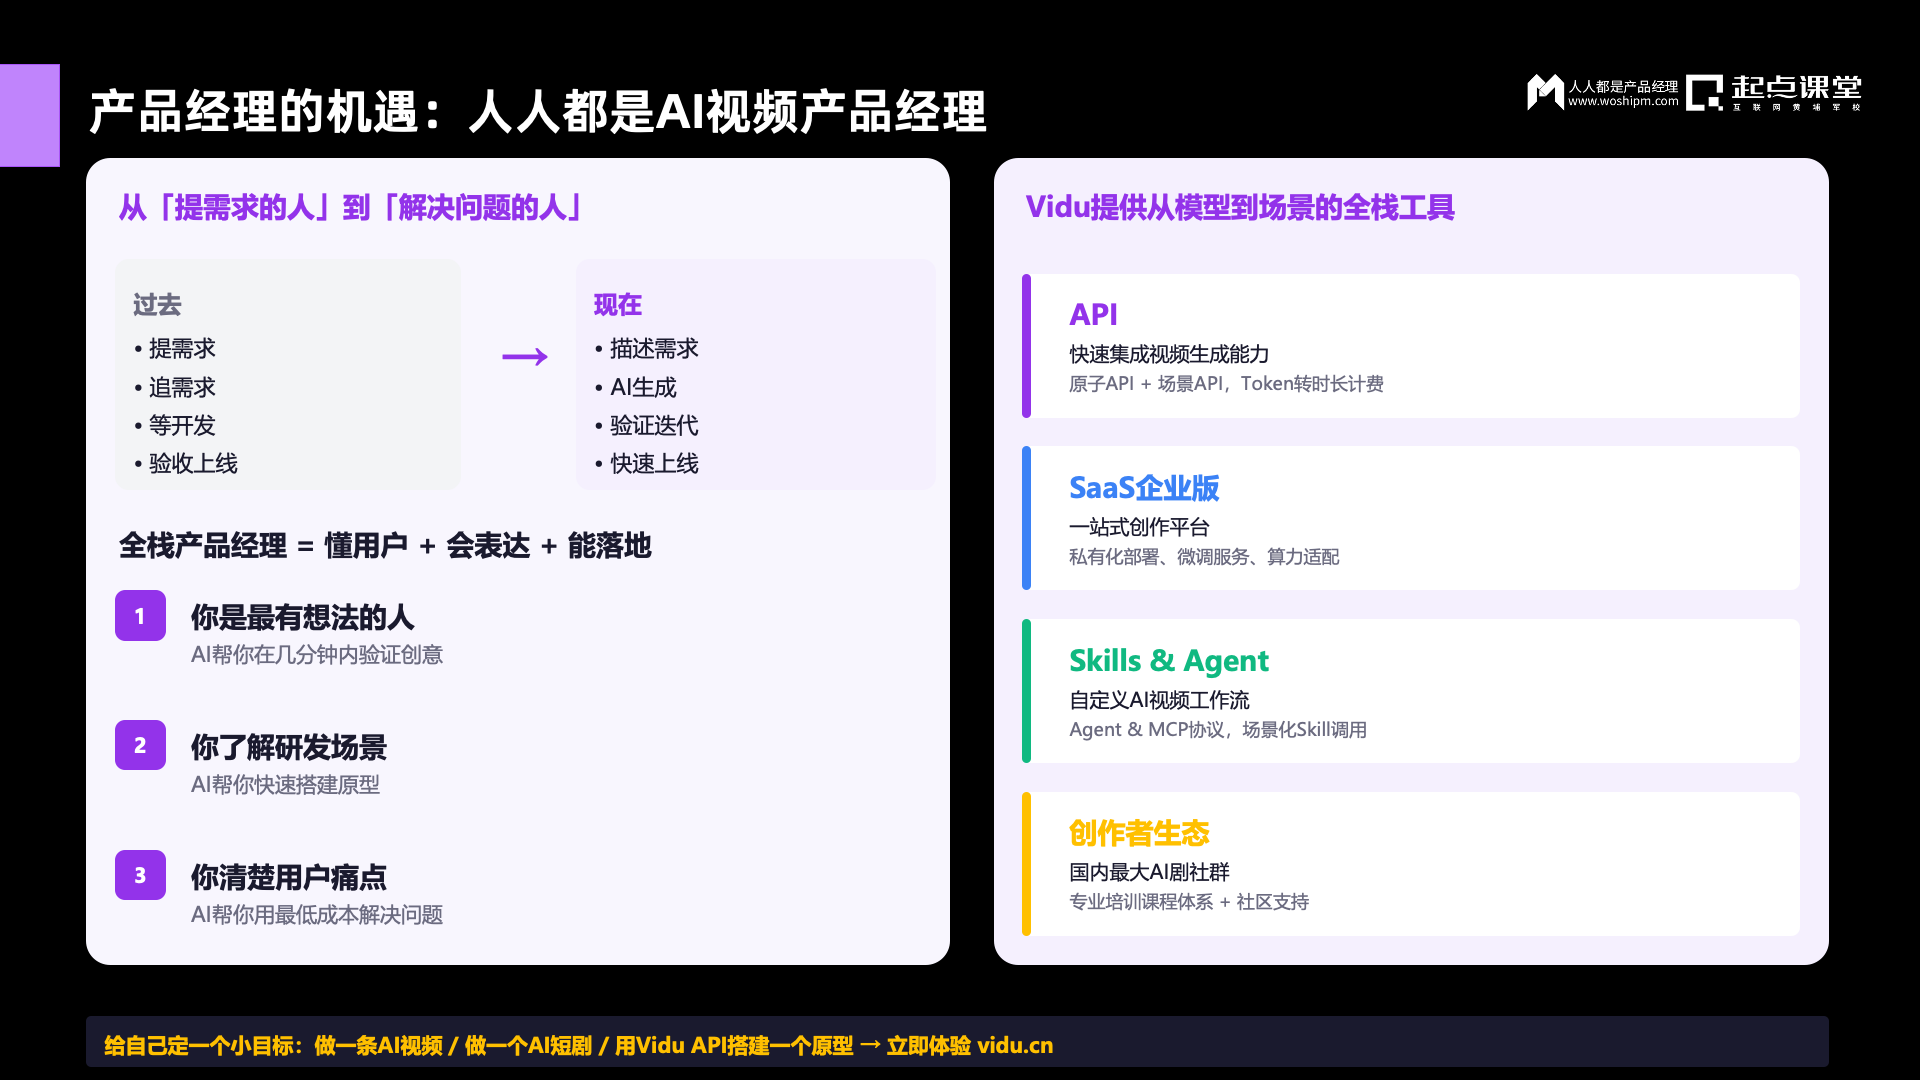Select the 现在 column header

[x=618, y=305]
